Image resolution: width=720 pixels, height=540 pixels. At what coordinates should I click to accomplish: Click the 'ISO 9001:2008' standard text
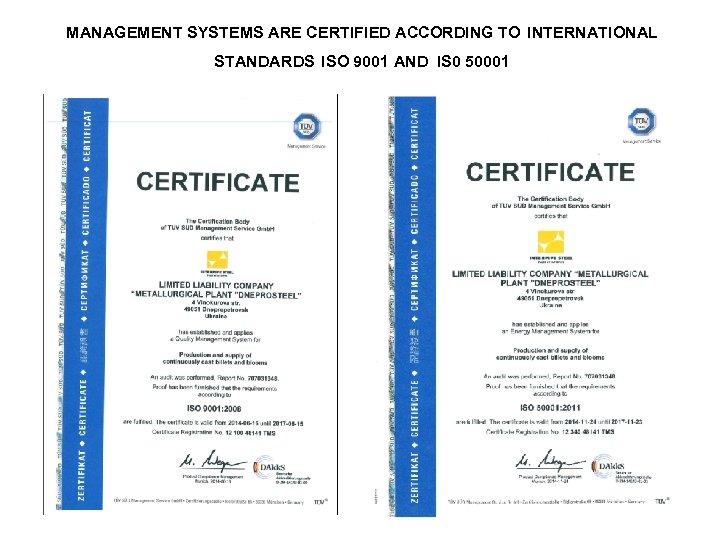point(214,409)
